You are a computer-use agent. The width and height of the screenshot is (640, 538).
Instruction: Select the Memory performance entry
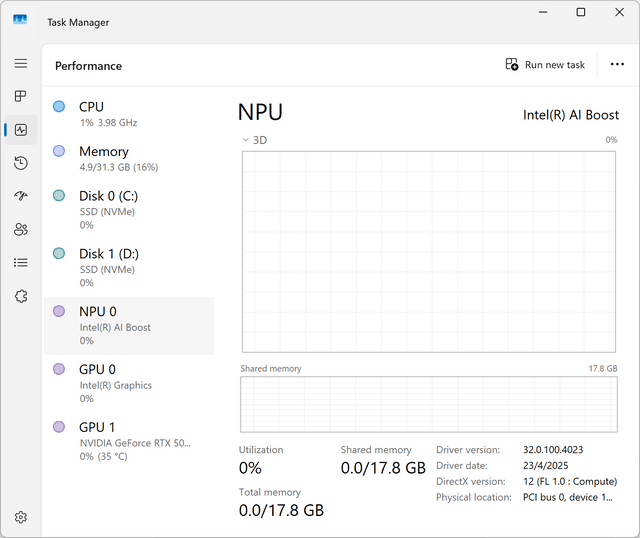click(x=129, y=159)
